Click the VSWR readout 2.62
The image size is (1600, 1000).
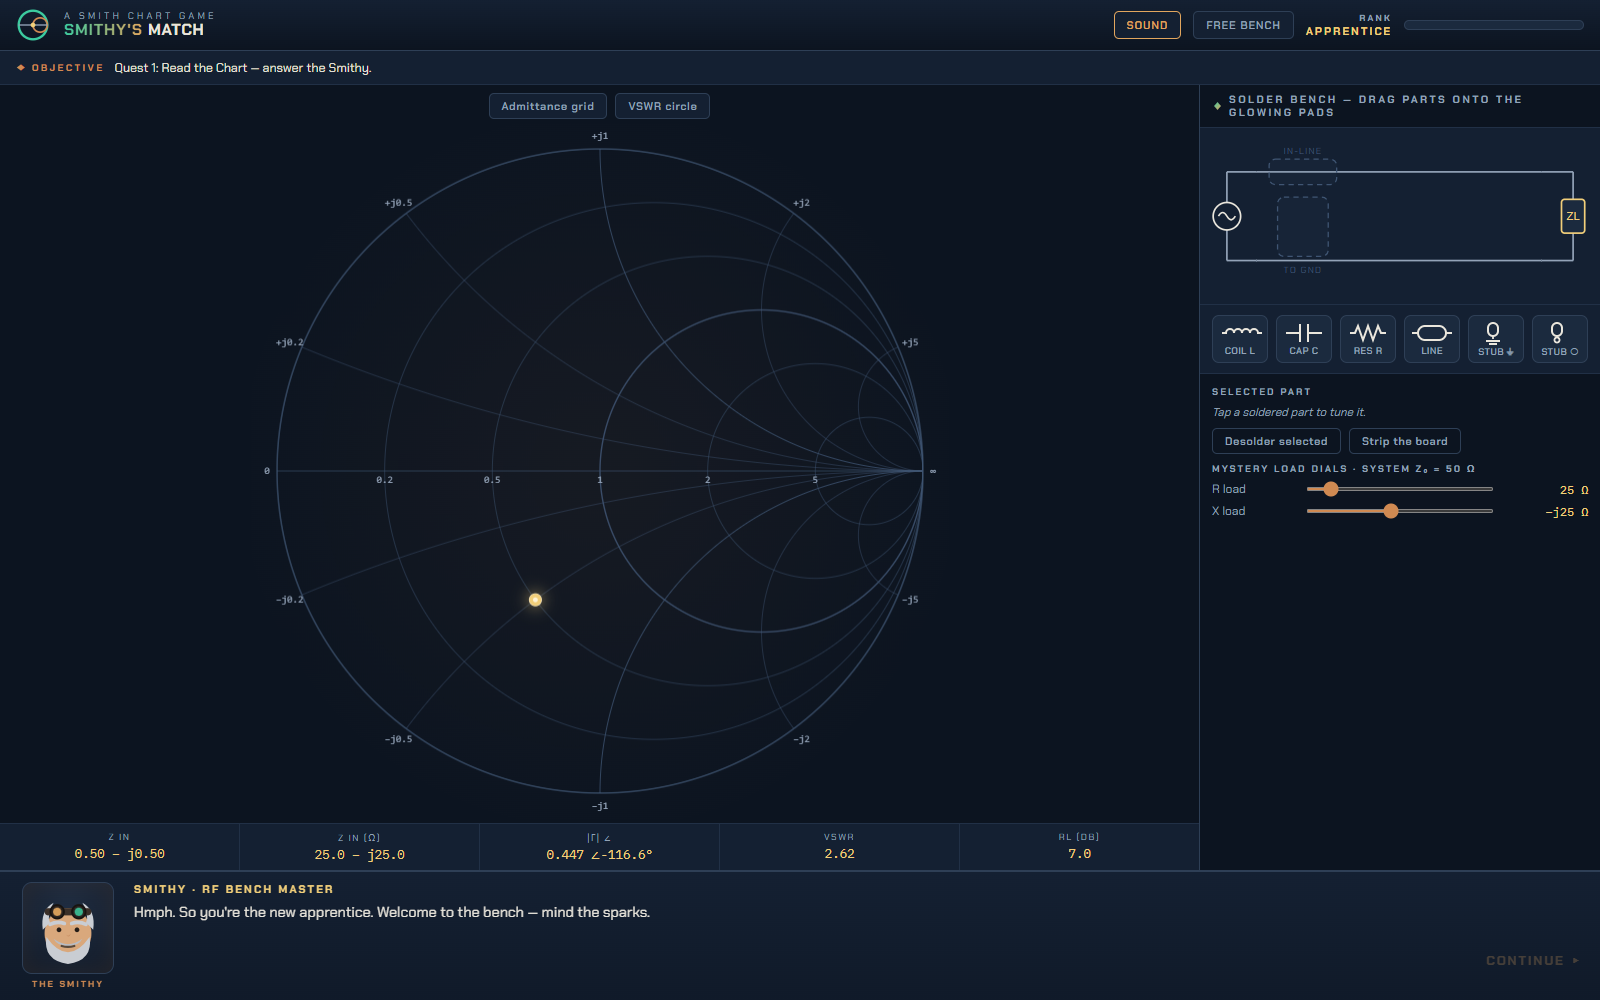point(839,854)
